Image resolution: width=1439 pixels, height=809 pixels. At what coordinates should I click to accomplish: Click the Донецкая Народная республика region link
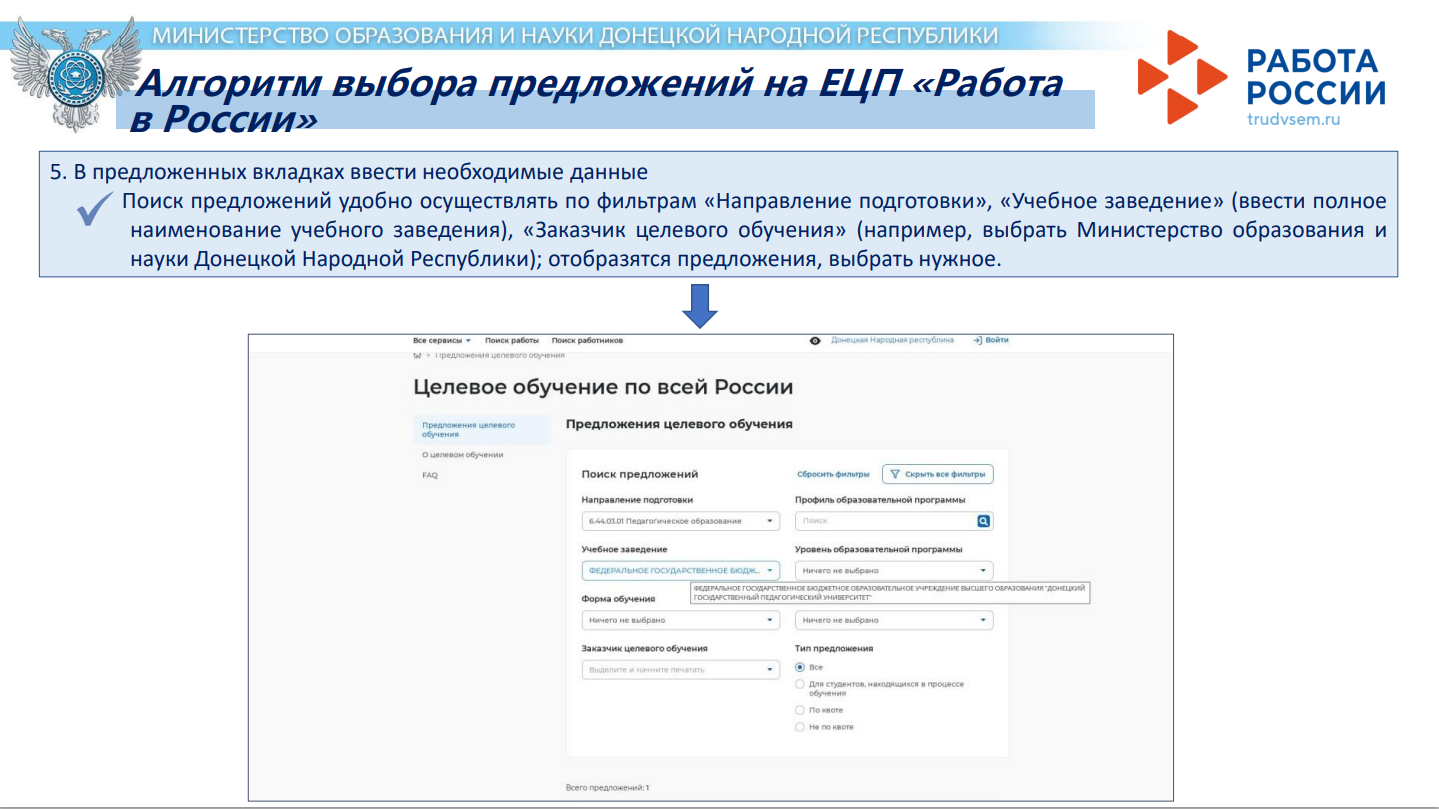(892, 340)
